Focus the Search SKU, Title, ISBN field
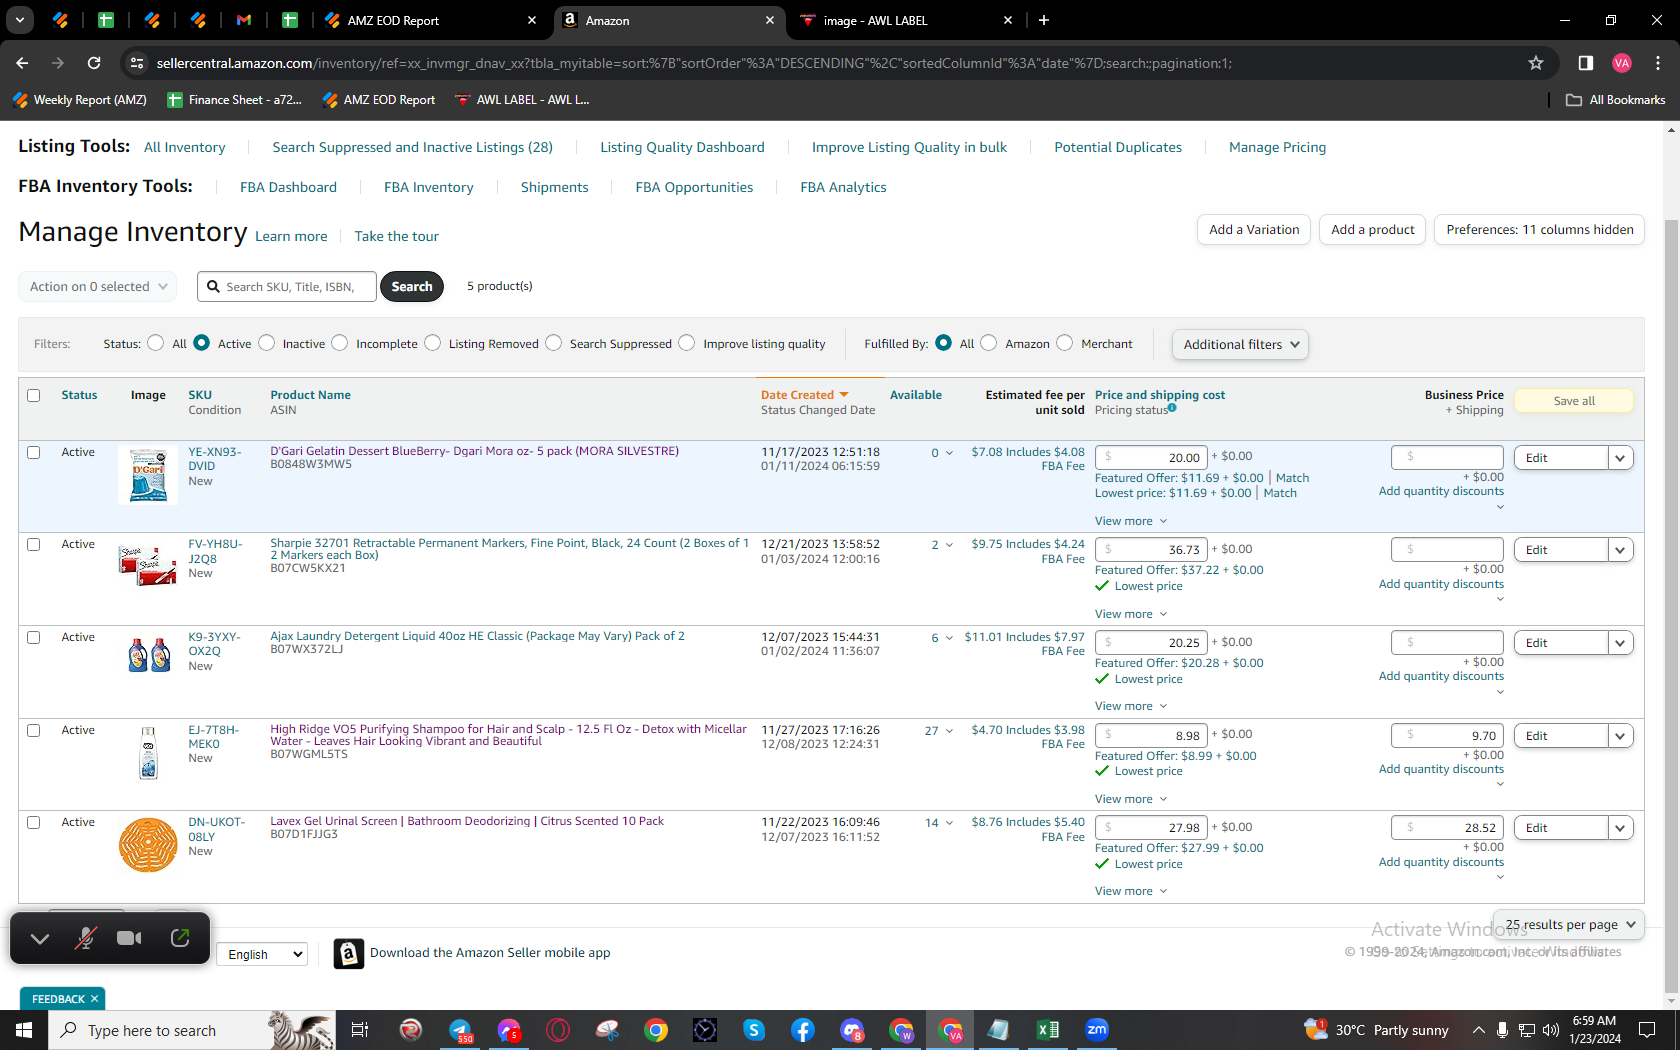Screen dimensions: 1680x1050 point(287,287)
